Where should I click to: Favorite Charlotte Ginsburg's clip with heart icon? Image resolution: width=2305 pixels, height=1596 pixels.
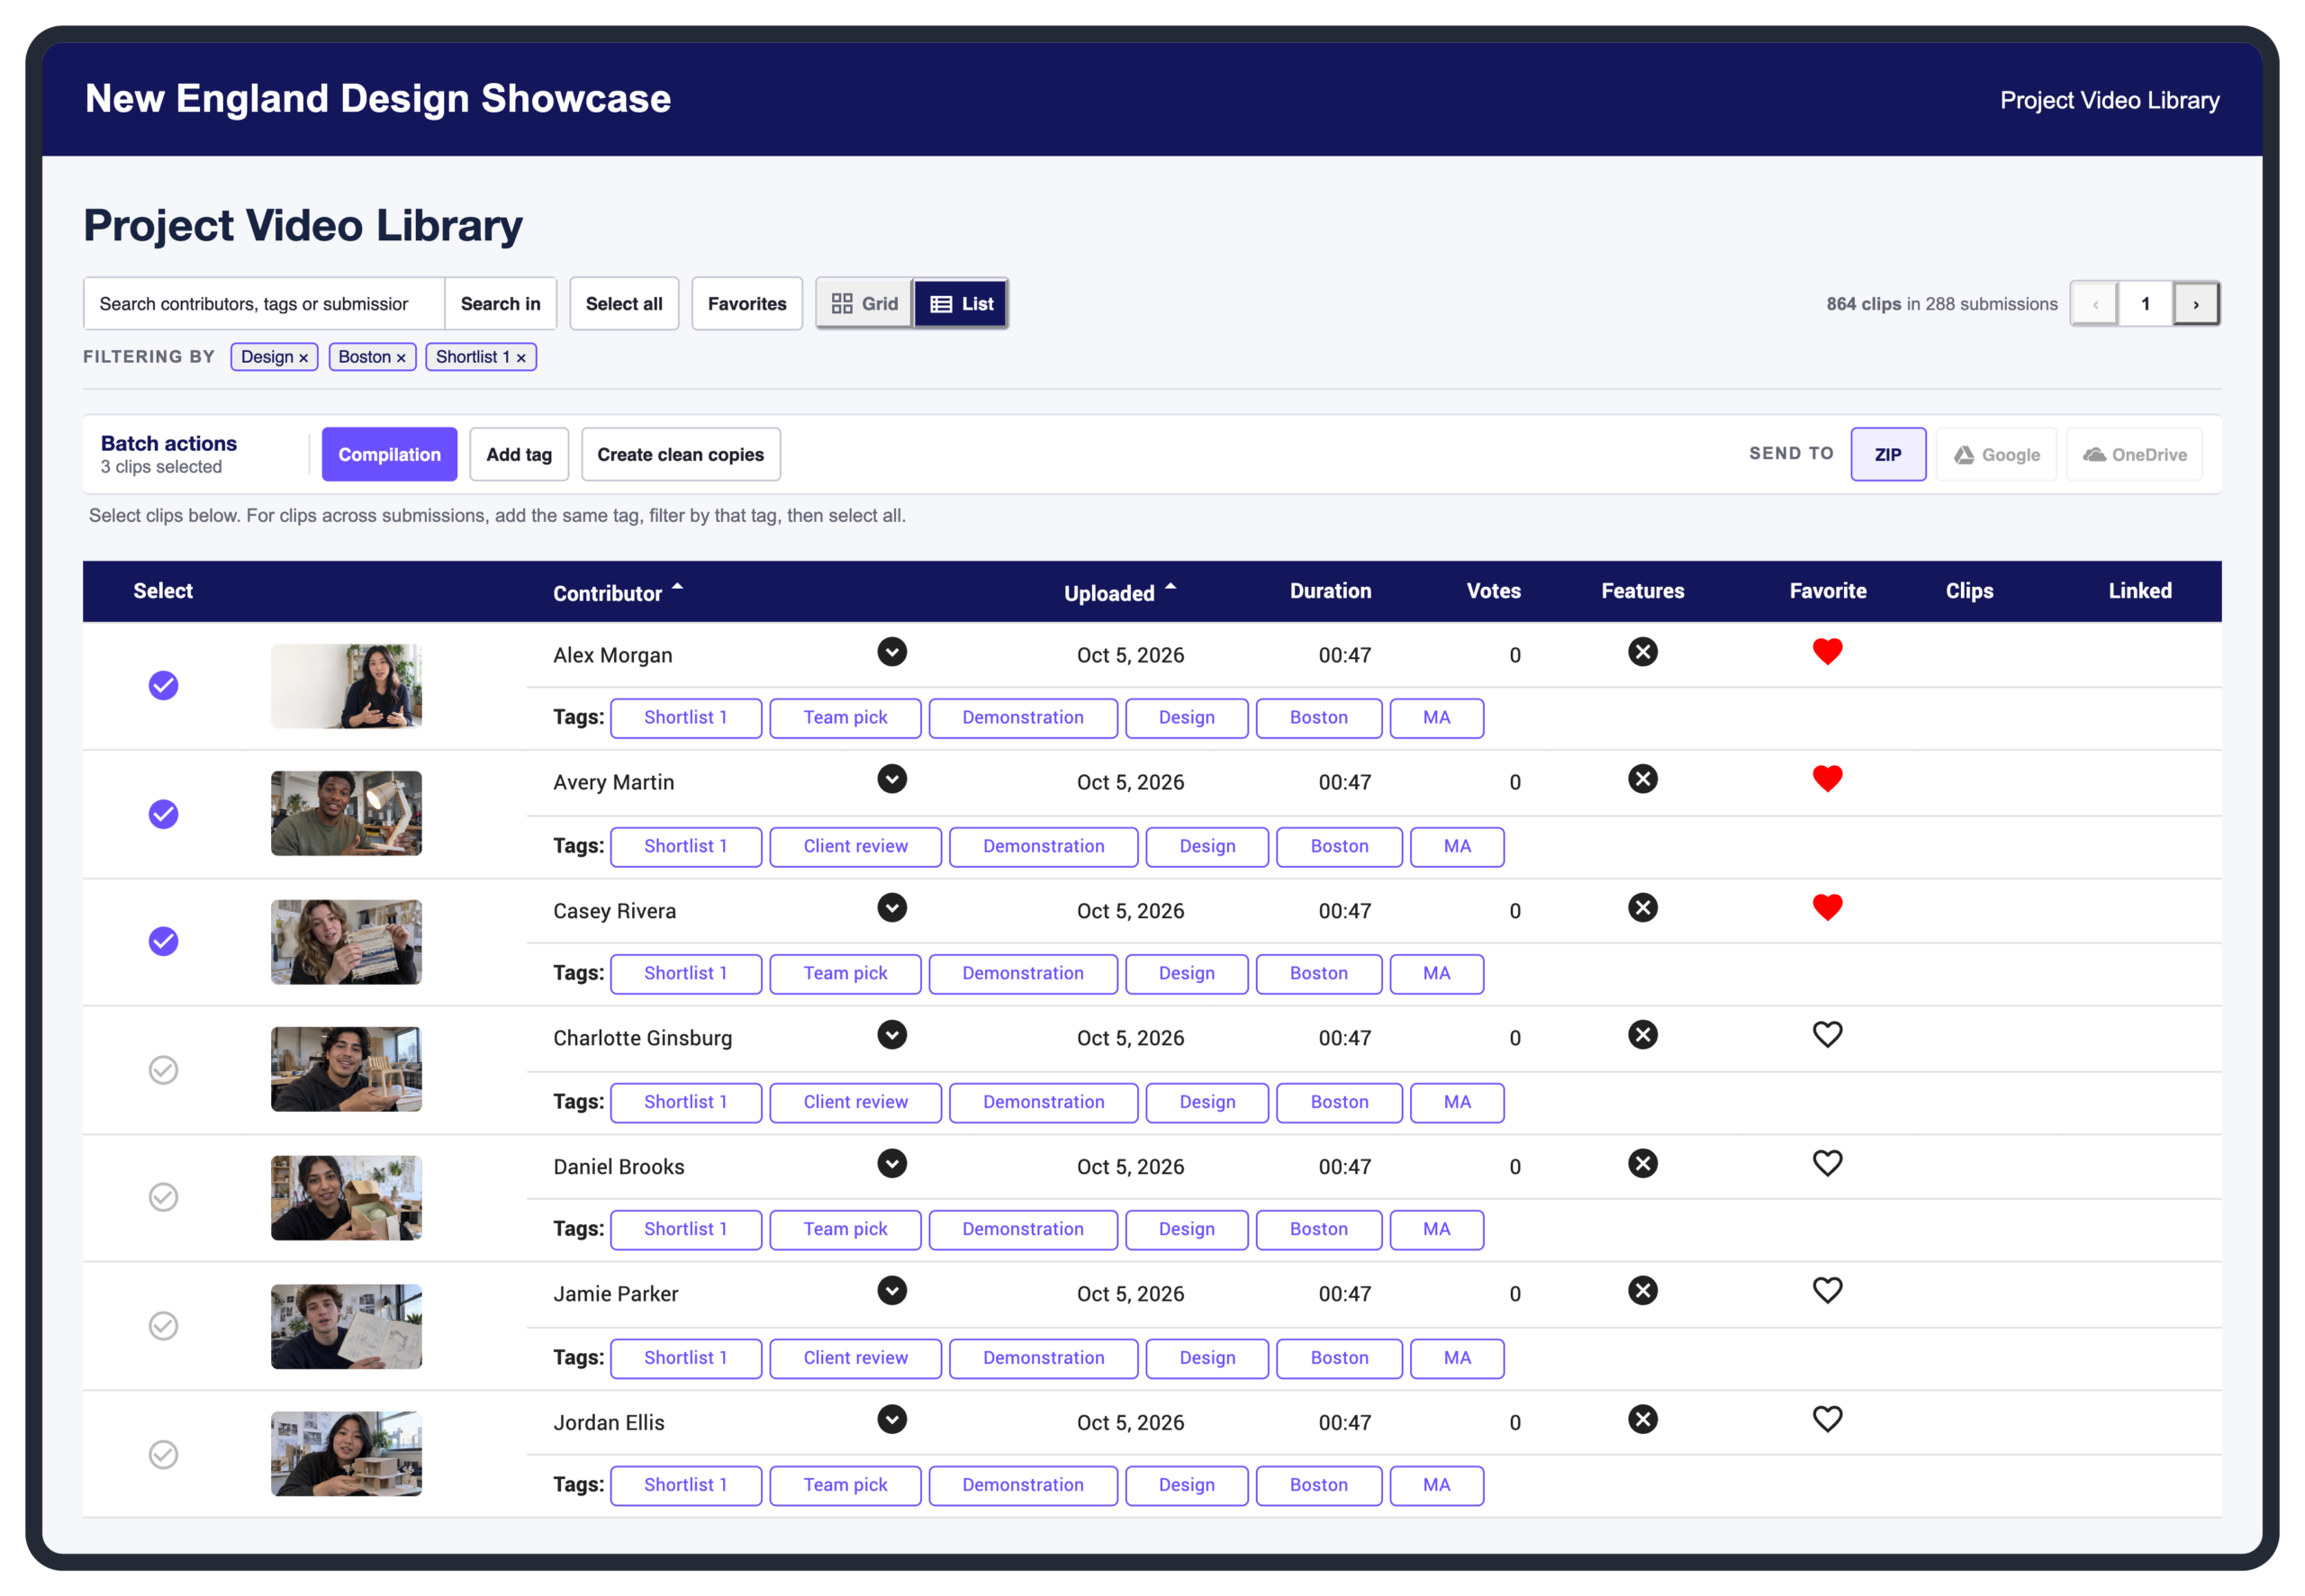(1827, 1035)
